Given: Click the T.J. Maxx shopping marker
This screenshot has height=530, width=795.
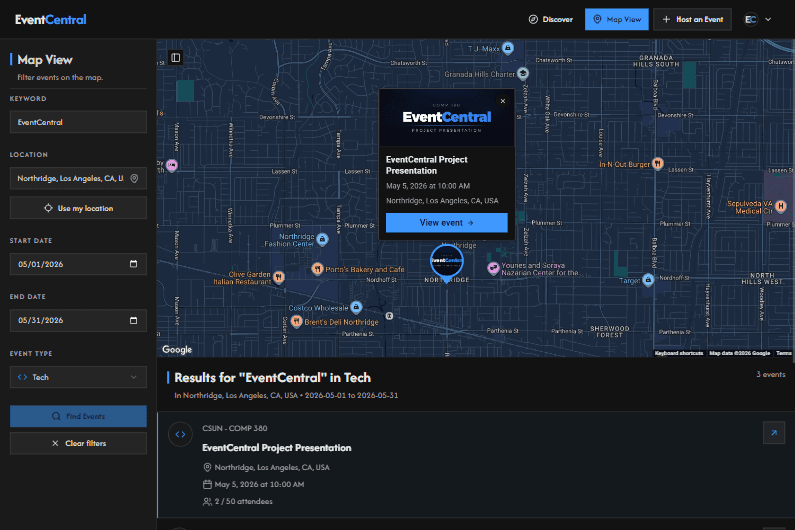Looking at the screenshot, I should [508, 48].
